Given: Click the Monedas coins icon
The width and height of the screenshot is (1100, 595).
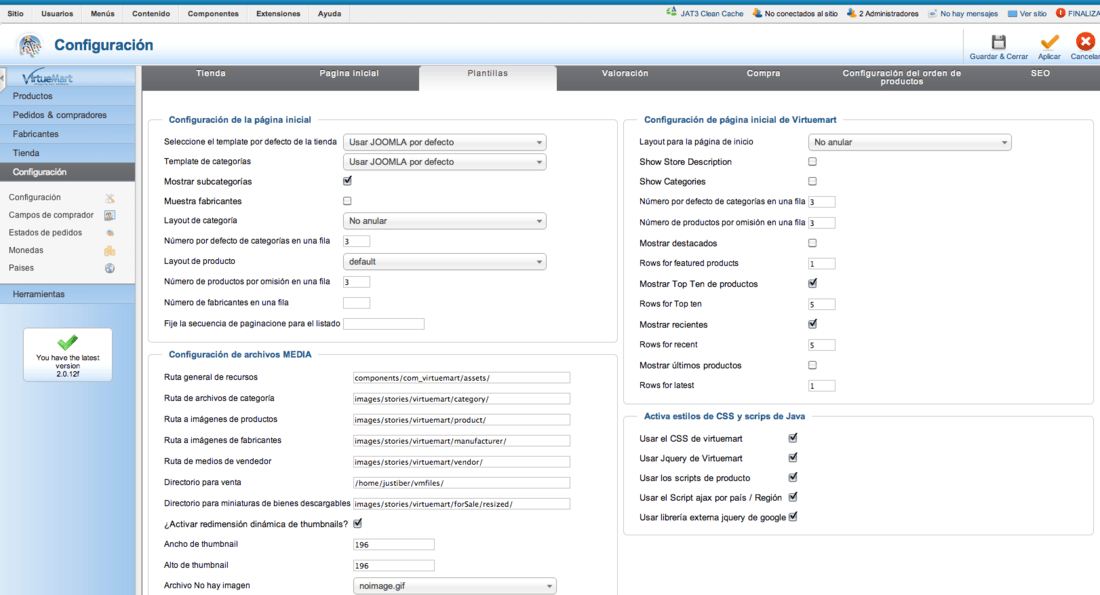Looking at the screenshot, I should pyautogui.click(x=109, y=250).
